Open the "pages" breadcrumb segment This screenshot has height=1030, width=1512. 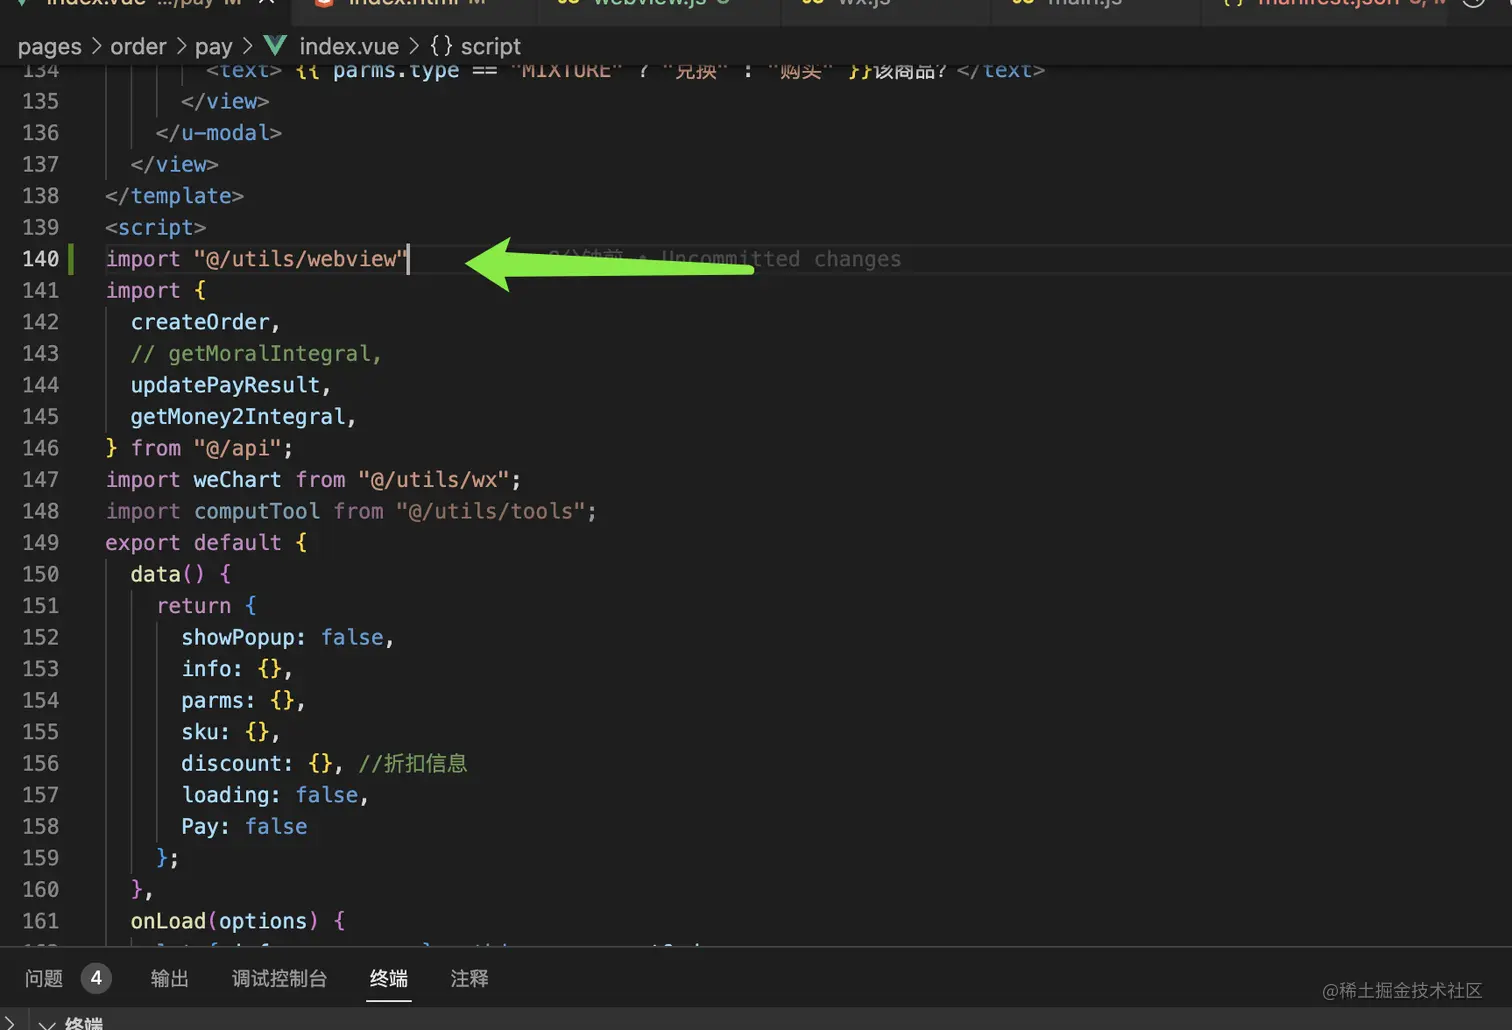(x=50, y=46)
